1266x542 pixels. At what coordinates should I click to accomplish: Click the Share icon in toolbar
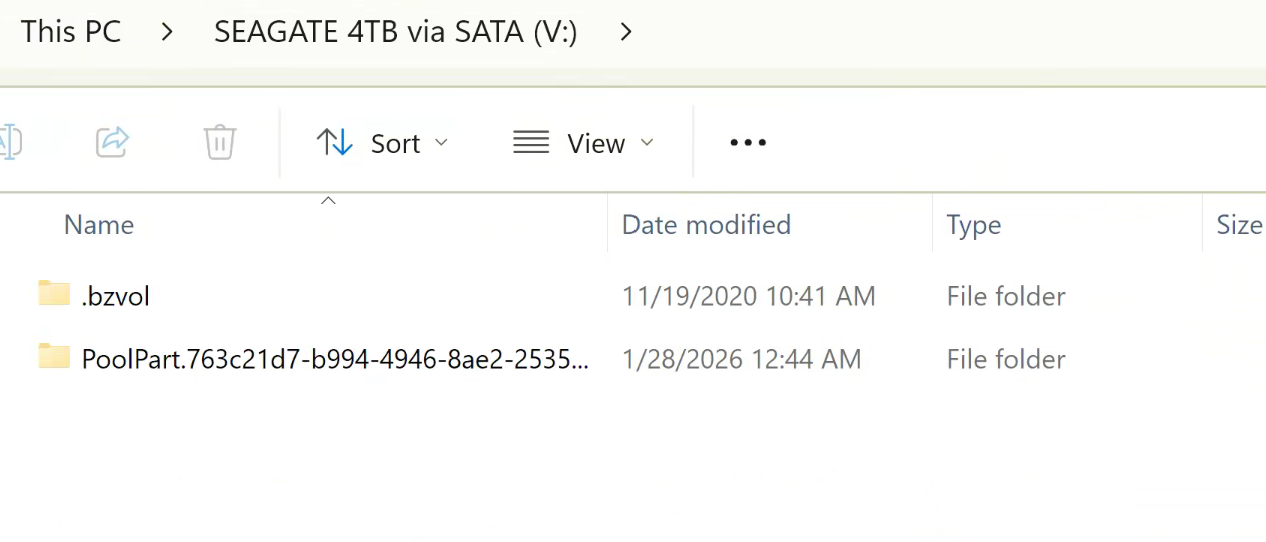113,142
